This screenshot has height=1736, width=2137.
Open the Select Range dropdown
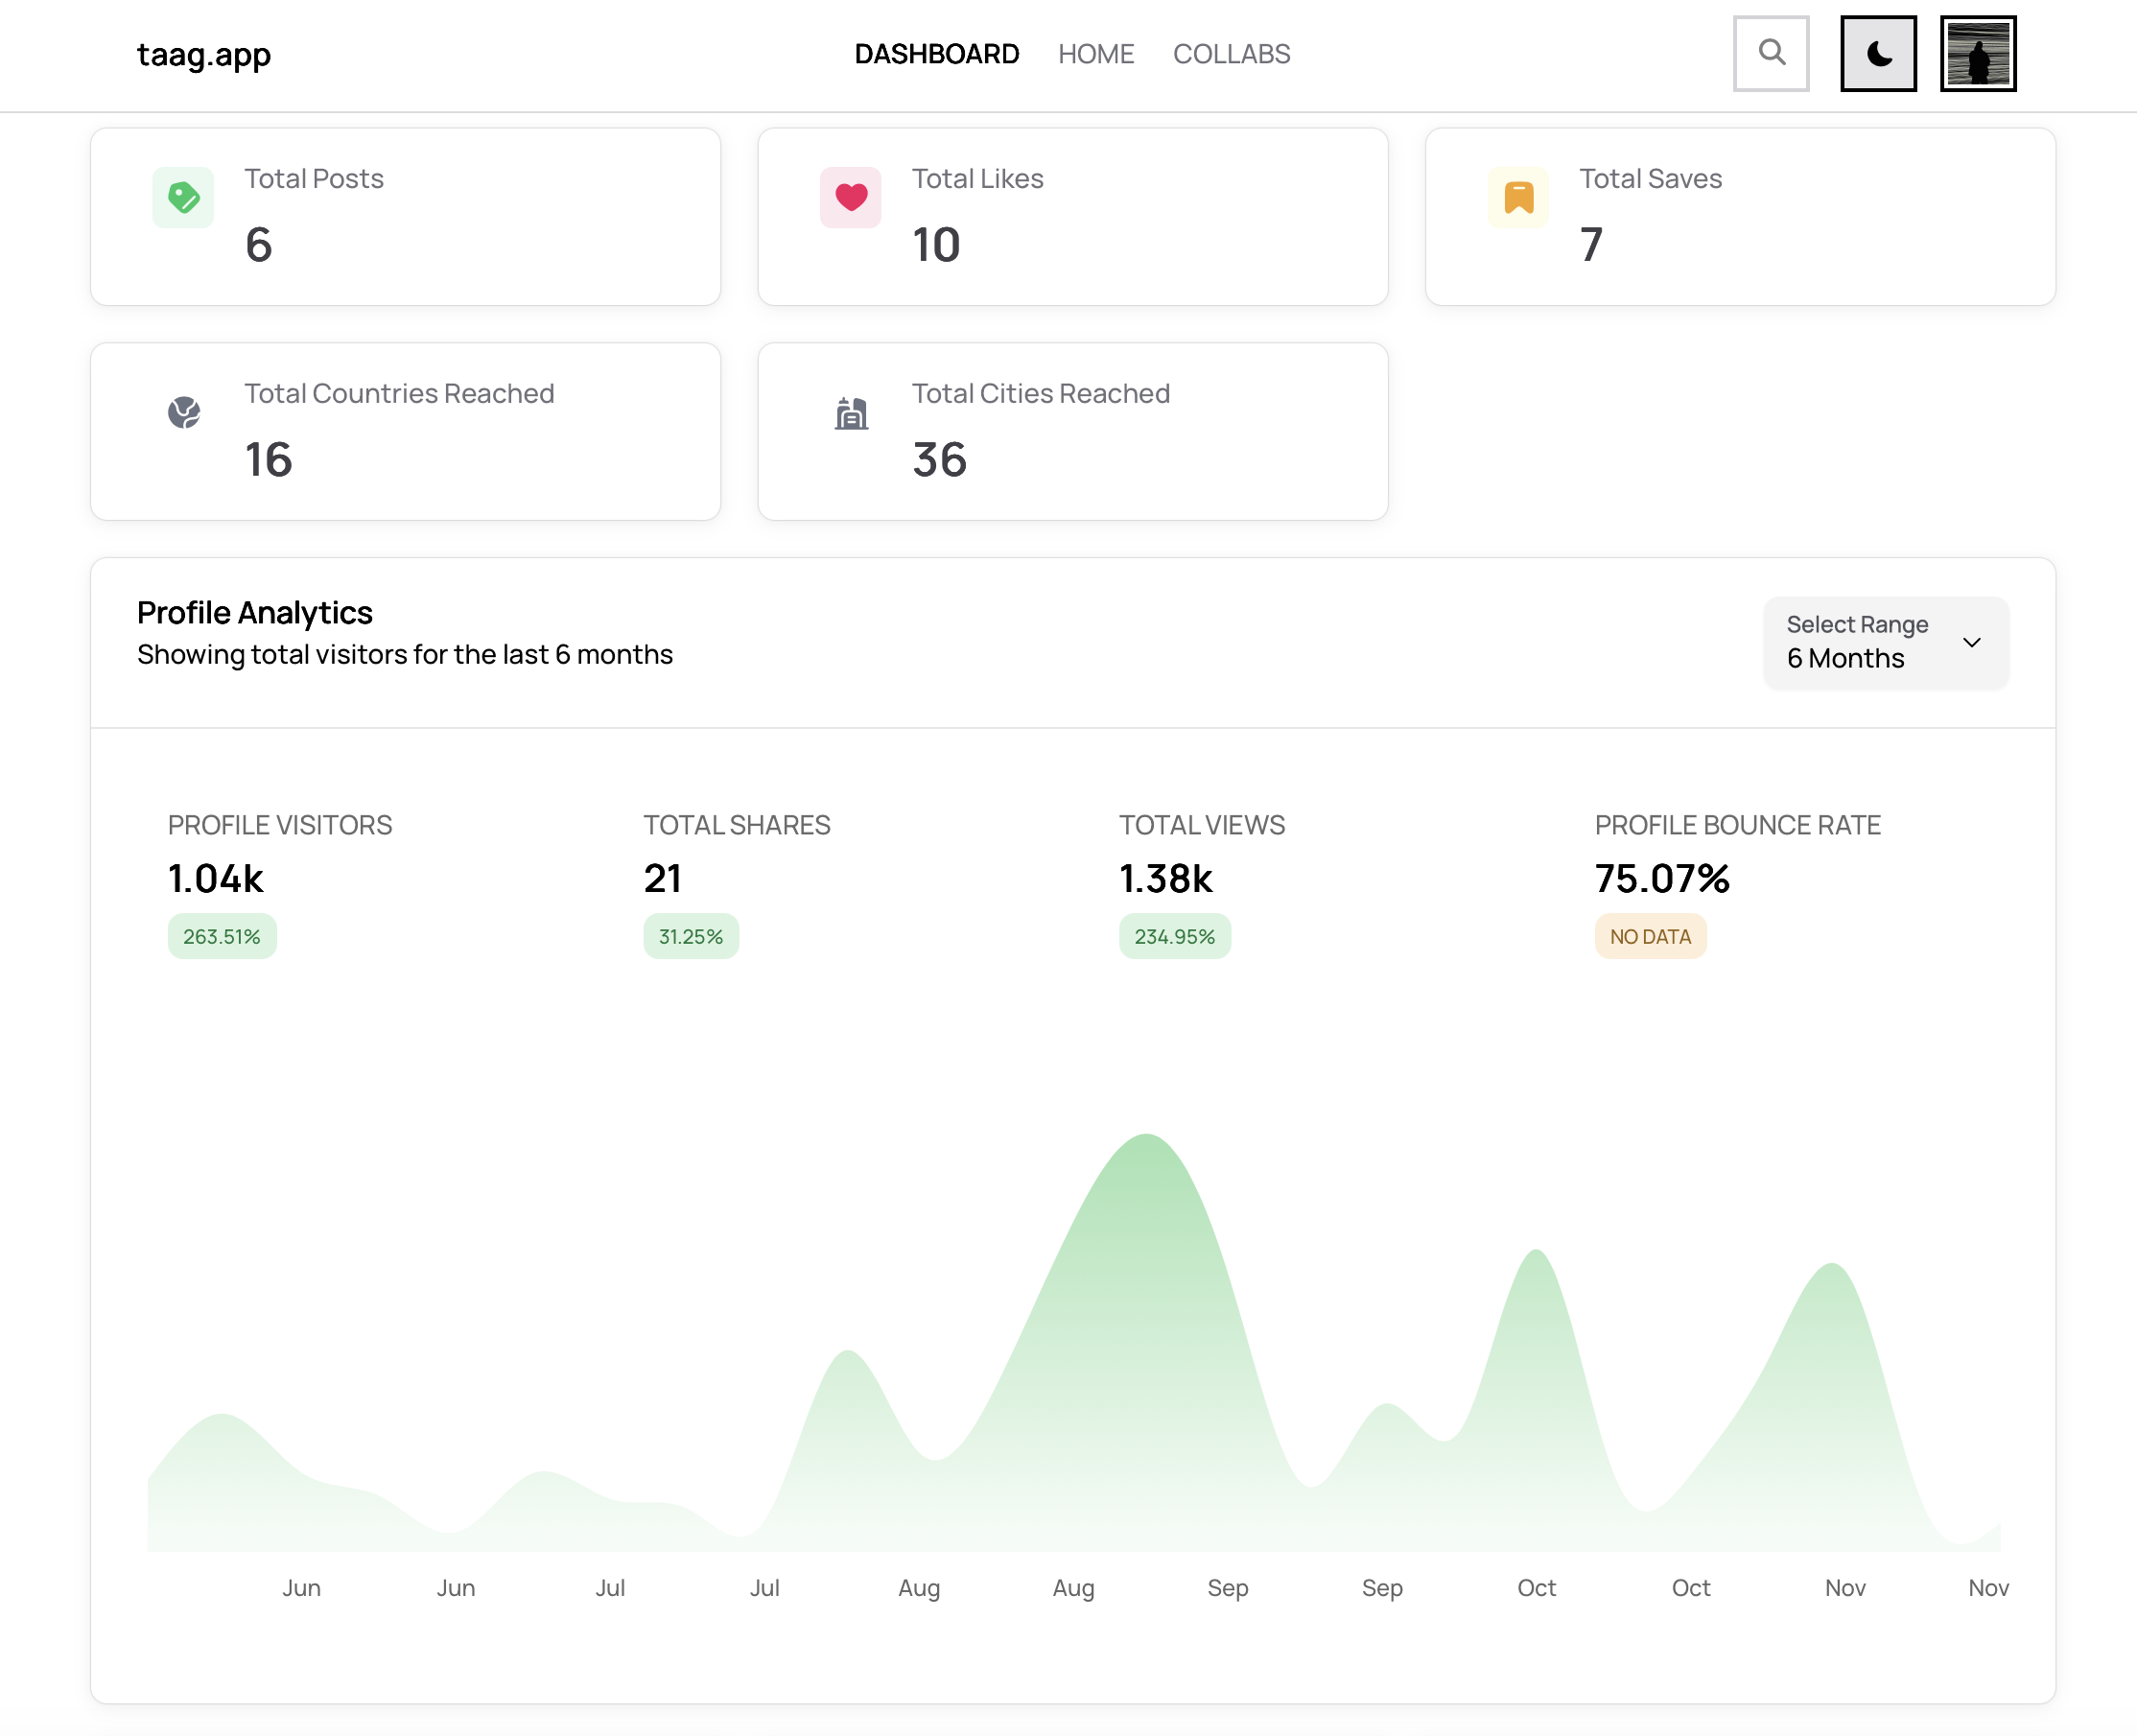tap(1885, 642)
